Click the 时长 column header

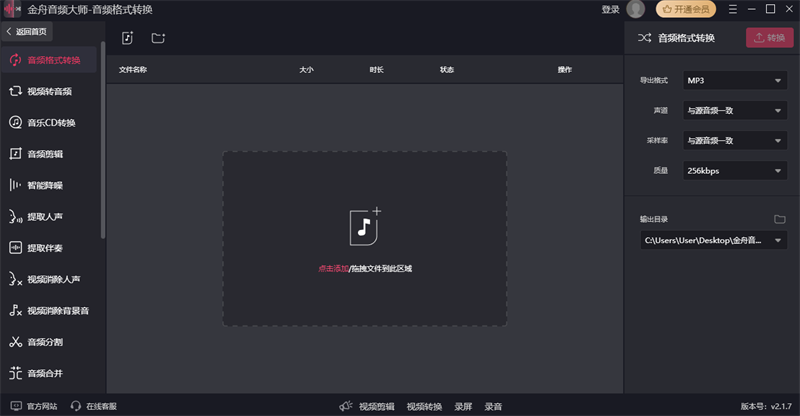[377, 69]
